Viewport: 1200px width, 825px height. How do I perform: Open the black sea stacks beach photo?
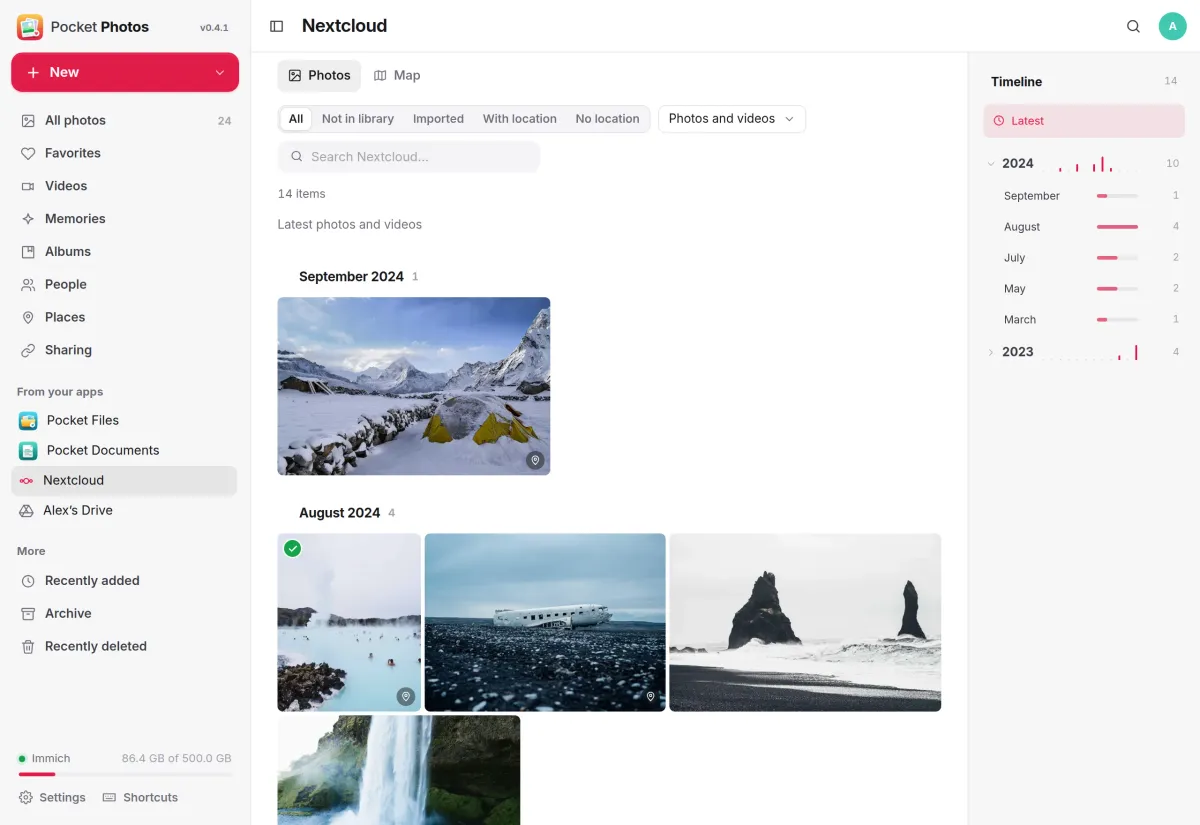805,622
